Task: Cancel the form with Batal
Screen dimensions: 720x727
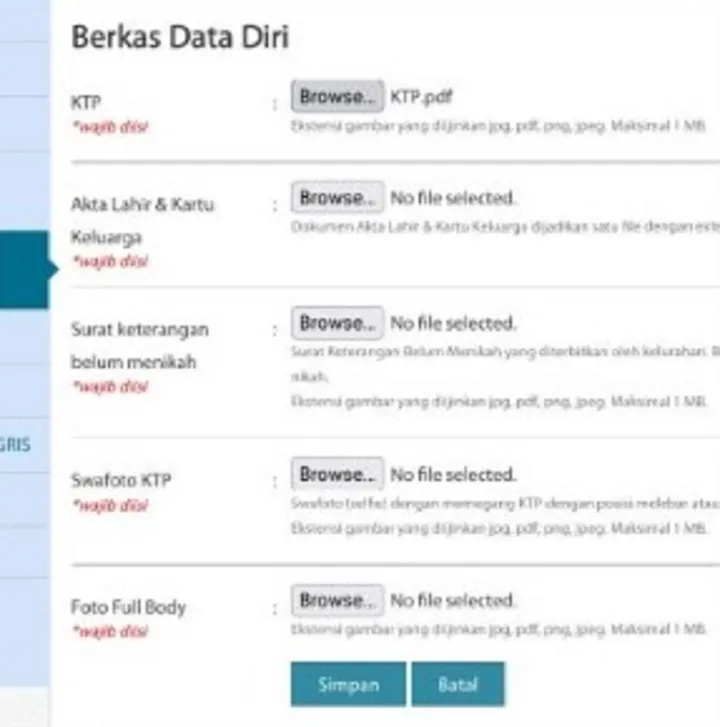Action: click(457, 685)
